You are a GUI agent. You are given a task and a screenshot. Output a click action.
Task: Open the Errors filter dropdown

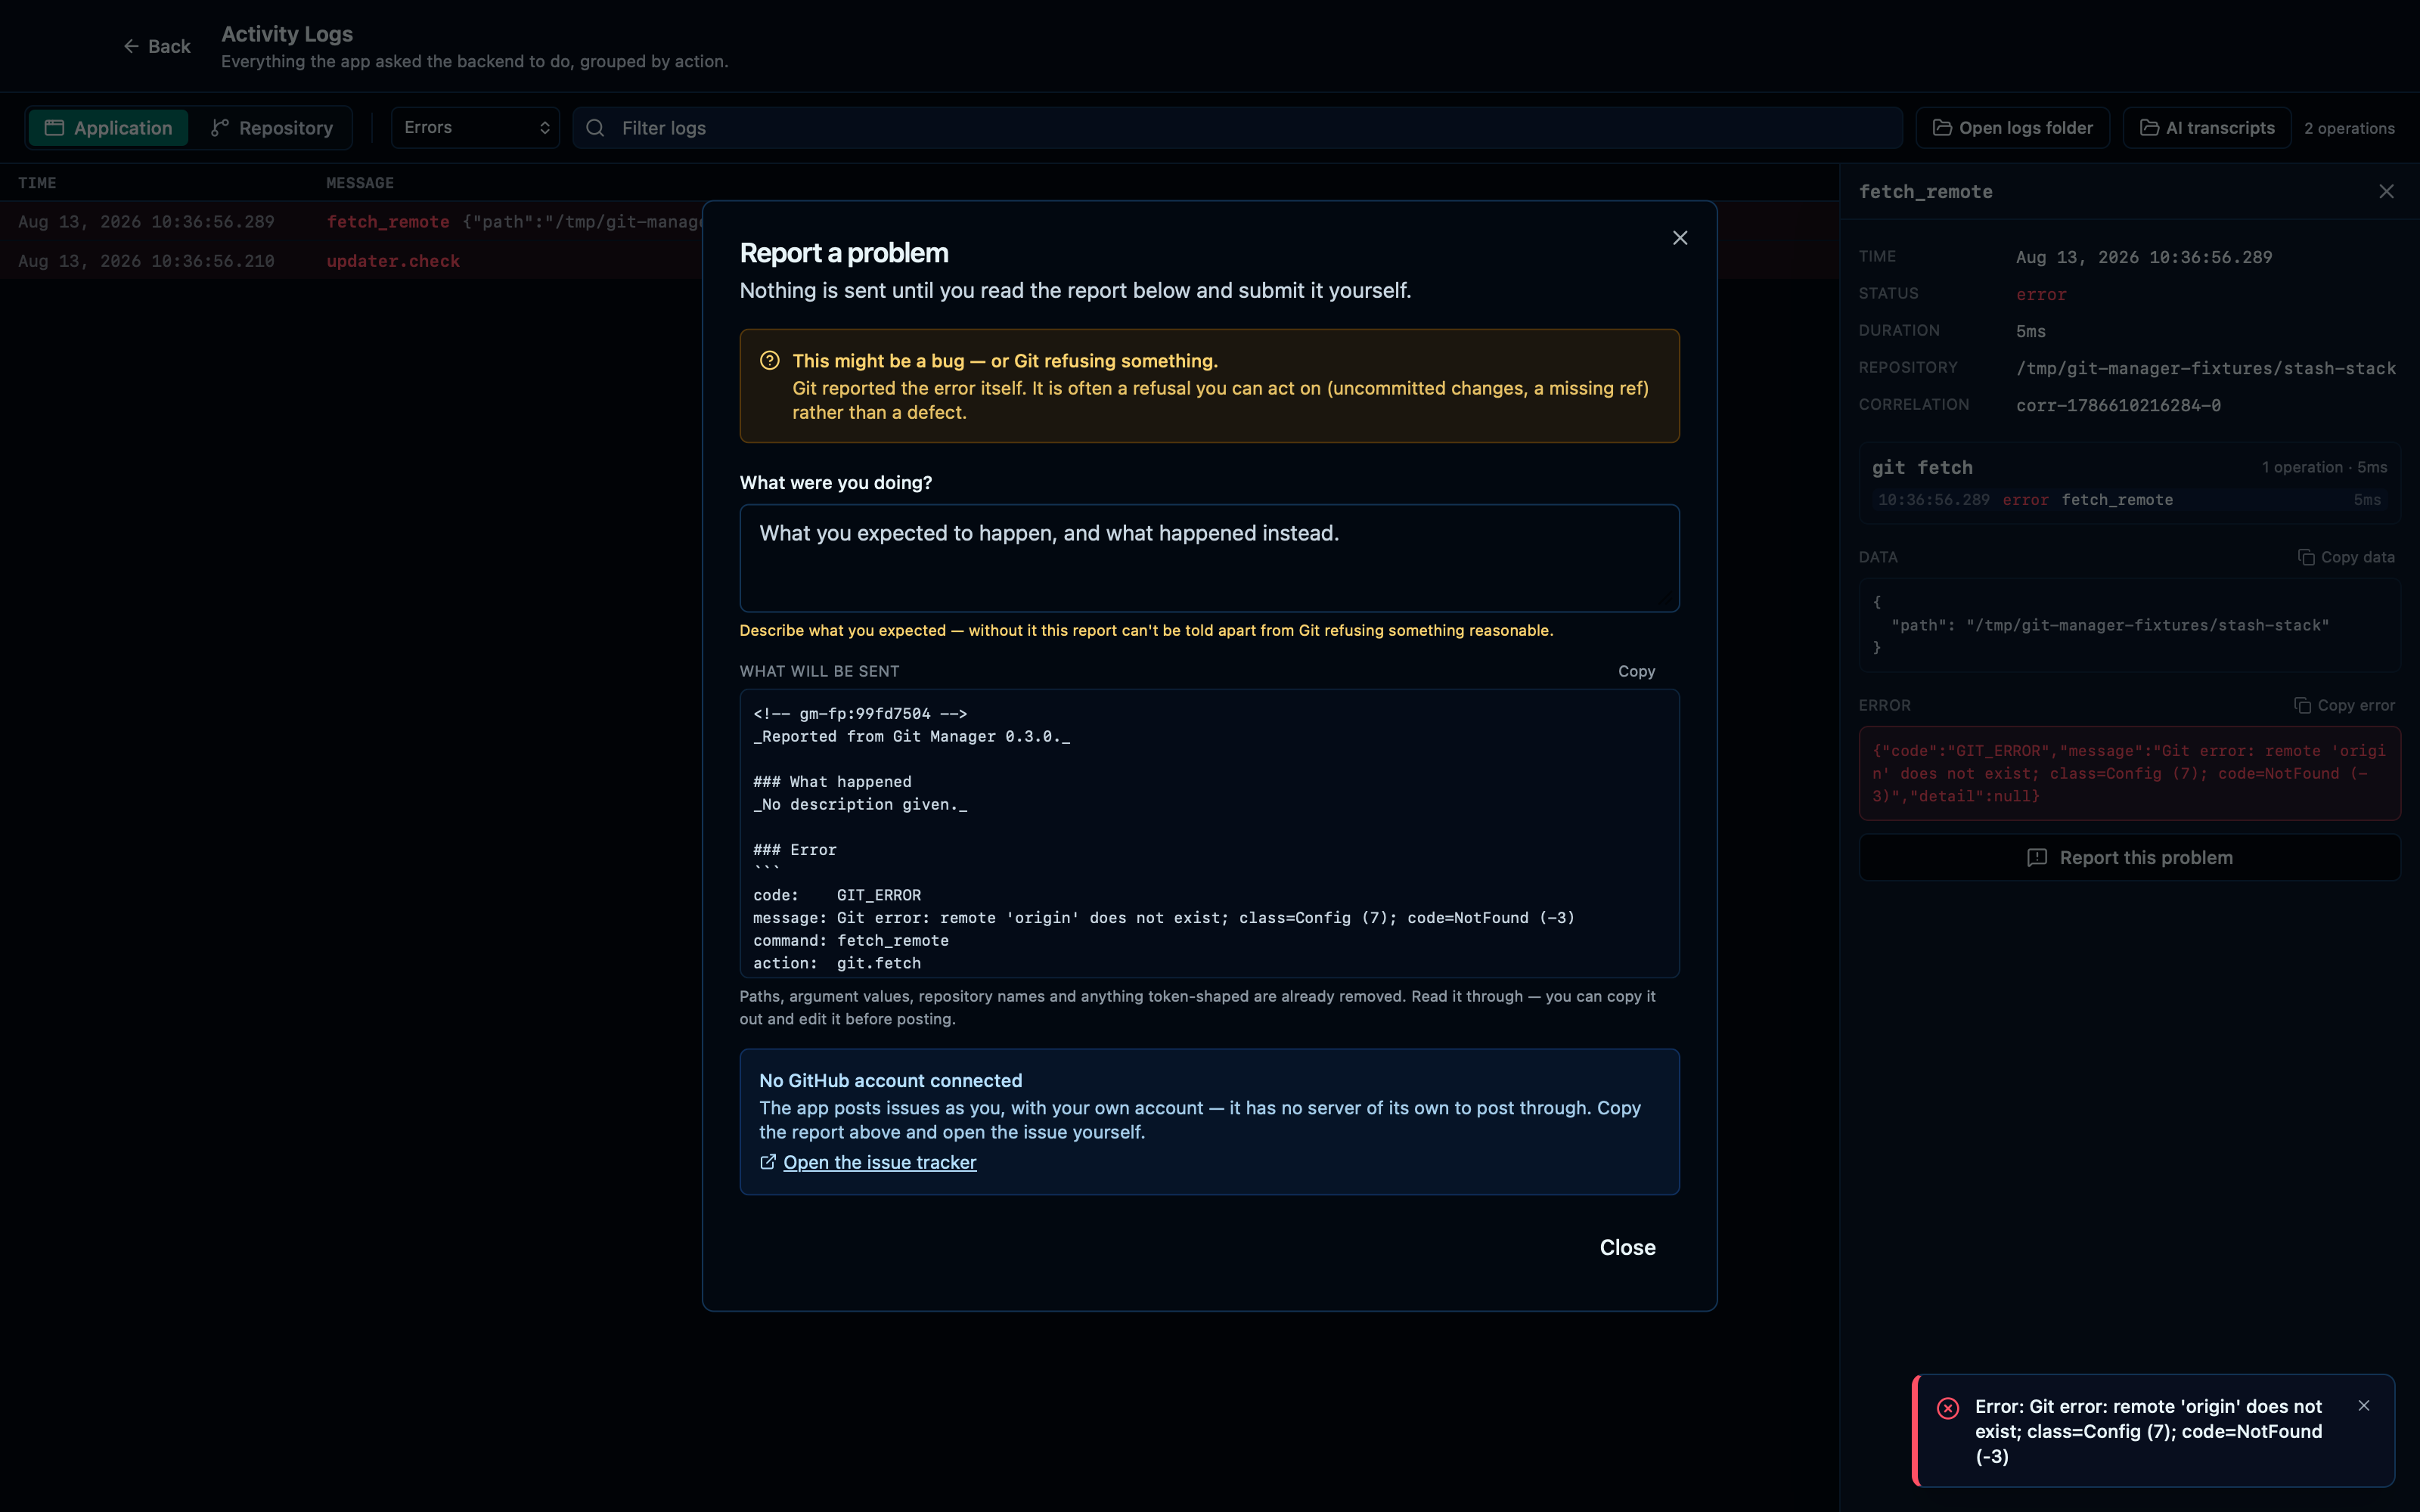[x=475, y=128]
